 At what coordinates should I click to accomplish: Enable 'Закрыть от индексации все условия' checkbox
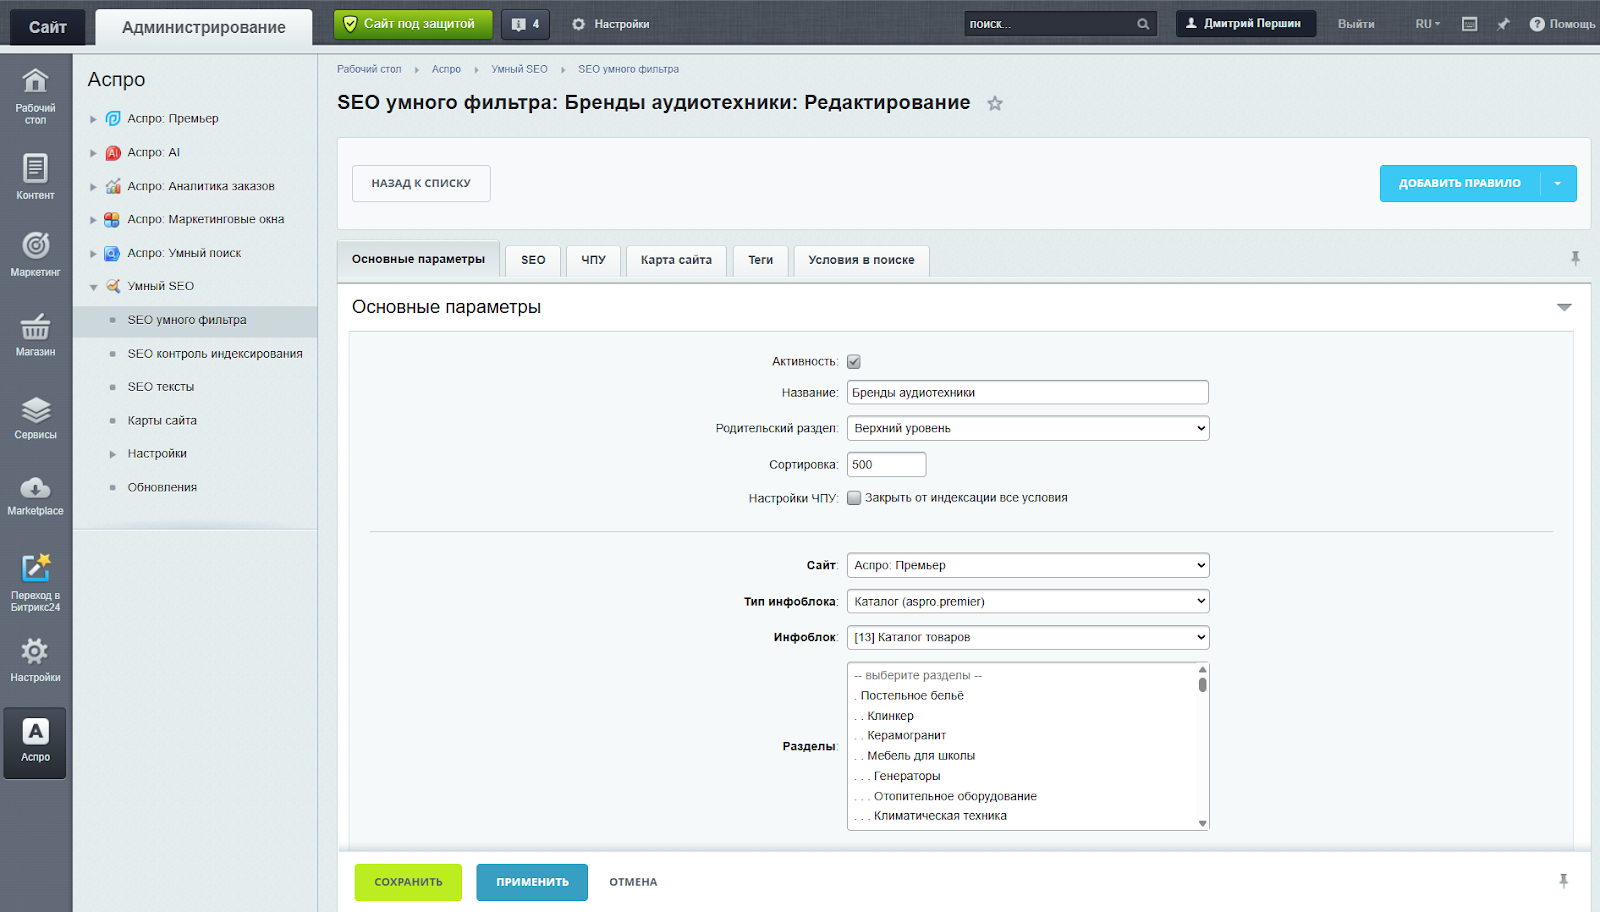(854, 498)
